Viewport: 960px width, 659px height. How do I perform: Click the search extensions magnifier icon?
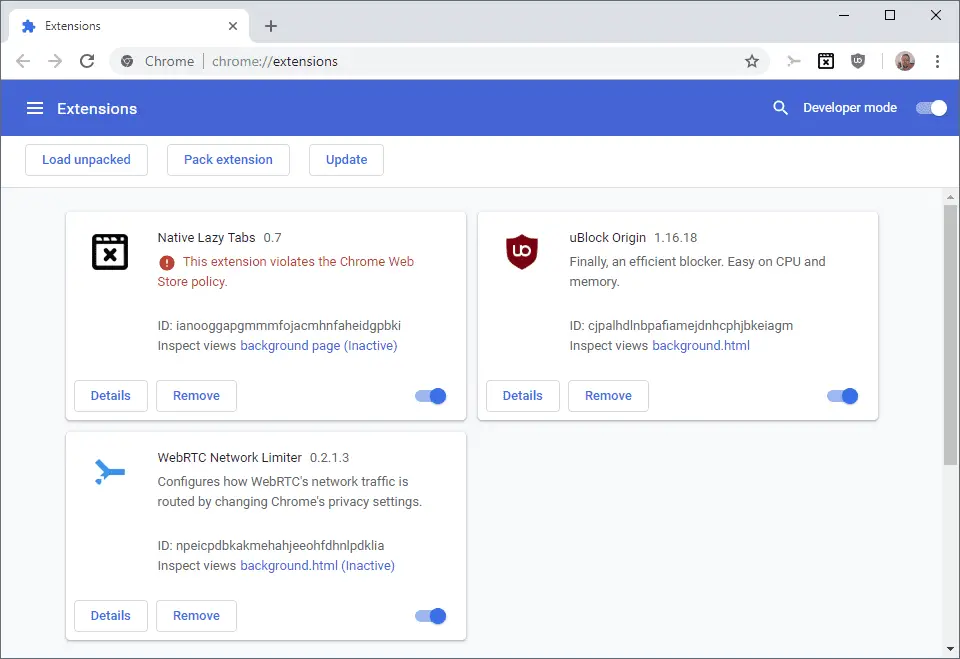click(x=780, y=108)
